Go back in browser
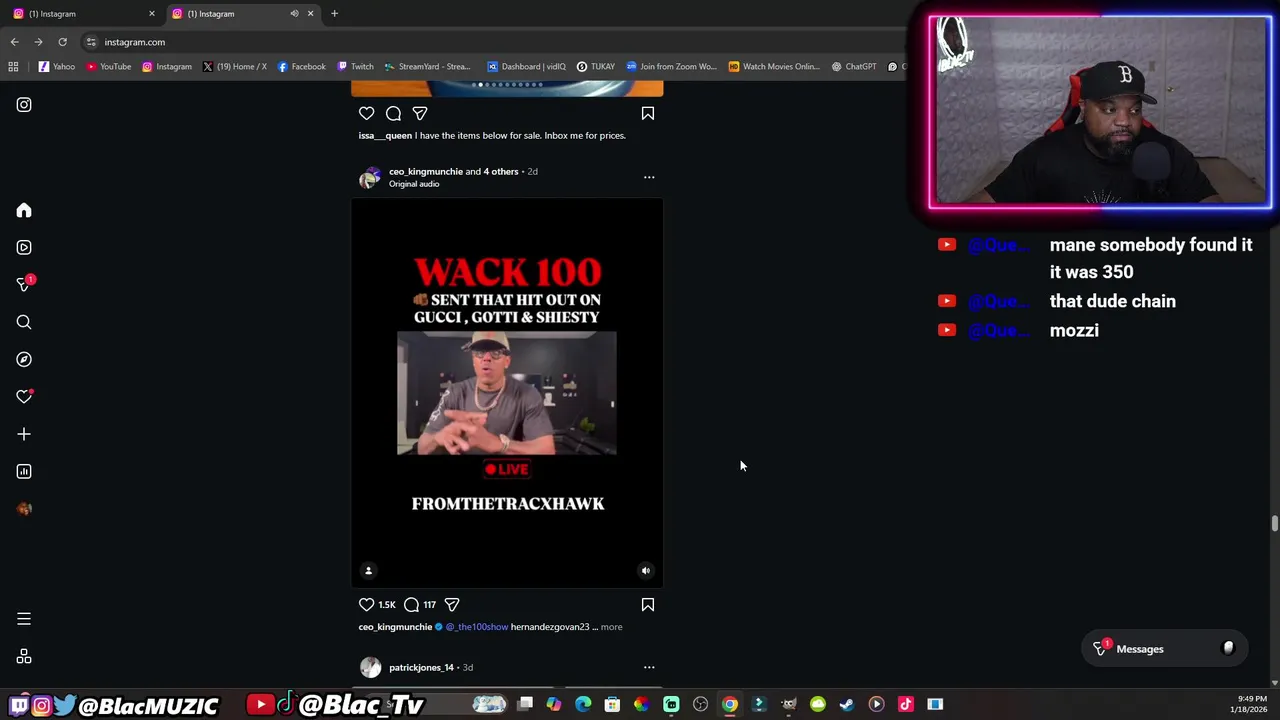 [x=14, y=42]
